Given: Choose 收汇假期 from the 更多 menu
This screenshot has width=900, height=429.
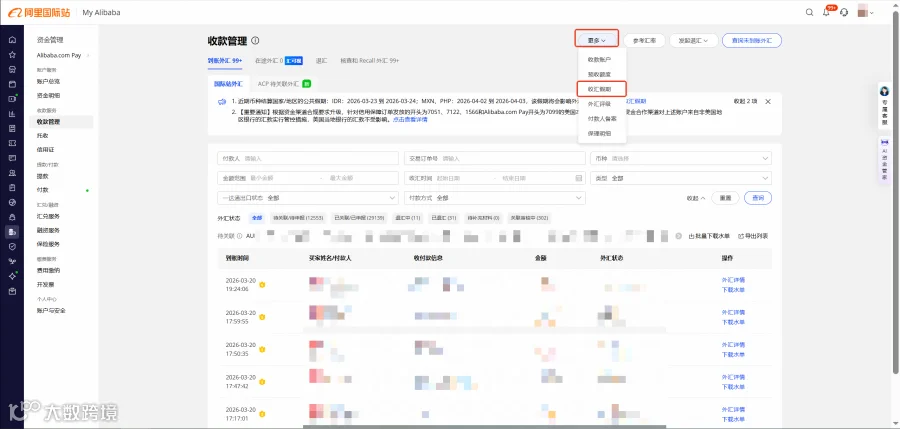Looking at the screenshot, I should [x=602, y=90].
